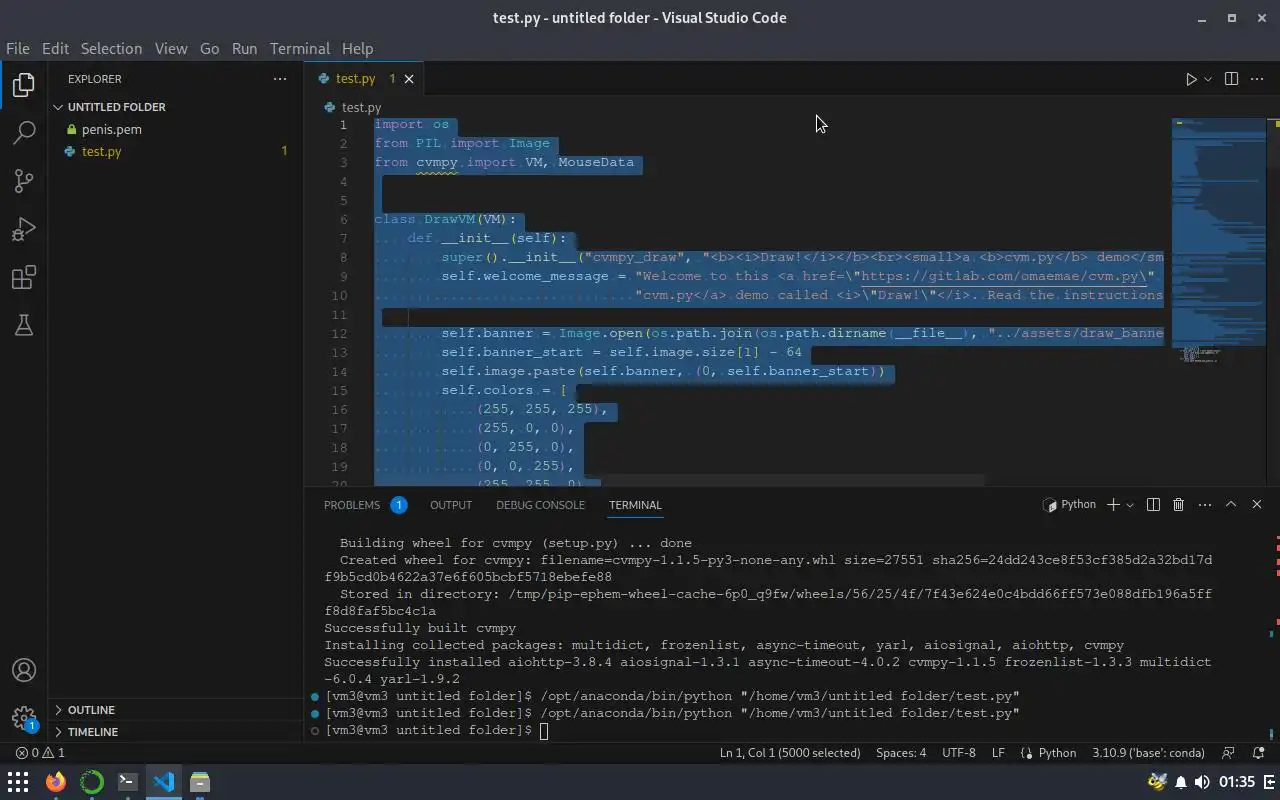The image size is (1280, 800).
Task: Click errors and warnings status indicator
Action: pos(40,753)
